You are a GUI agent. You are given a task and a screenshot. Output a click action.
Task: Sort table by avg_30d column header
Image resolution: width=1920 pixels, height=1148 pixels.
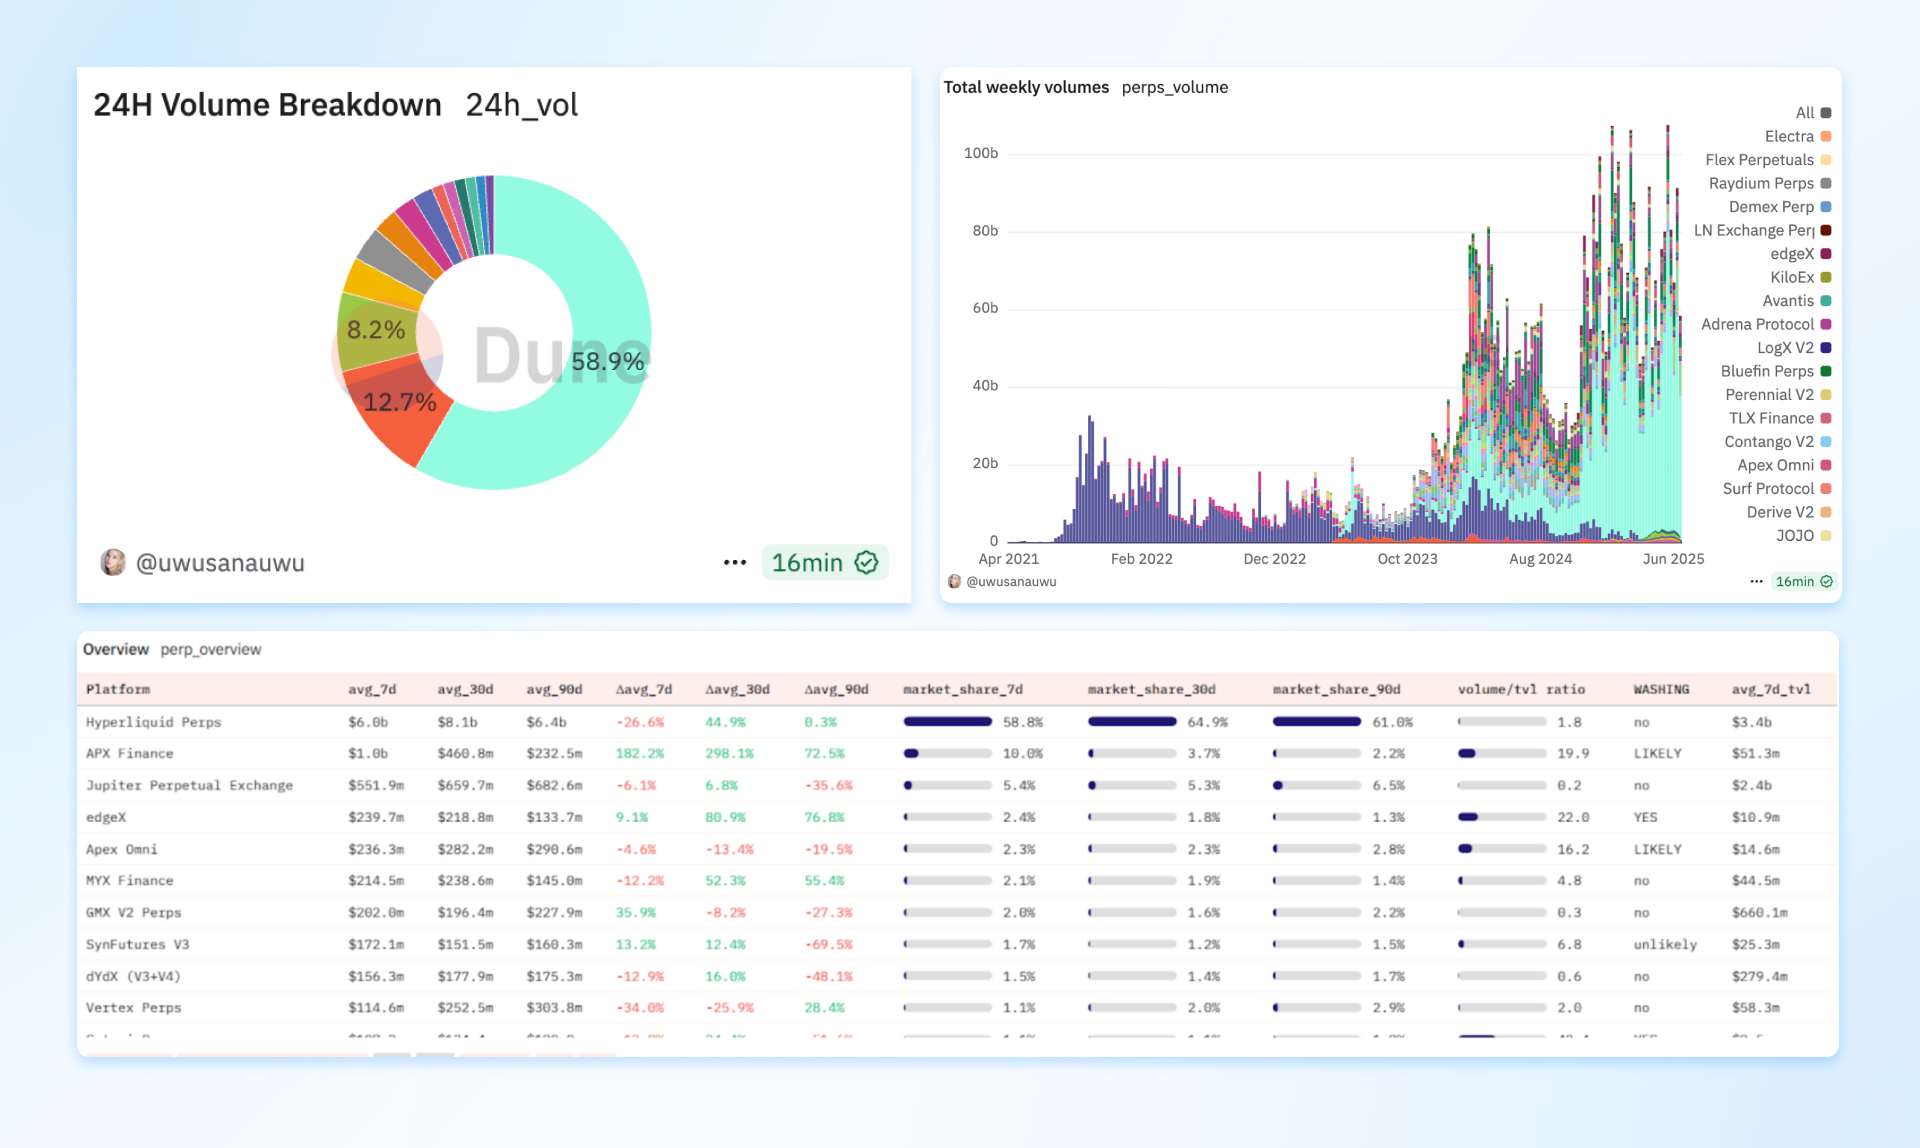[x=465, y=689]
